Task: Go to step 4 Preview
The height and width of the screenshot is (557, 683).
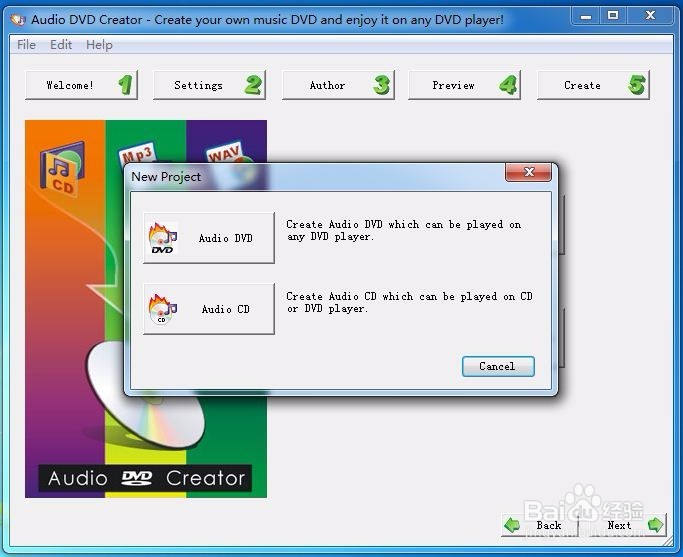Action: [464, 85]
